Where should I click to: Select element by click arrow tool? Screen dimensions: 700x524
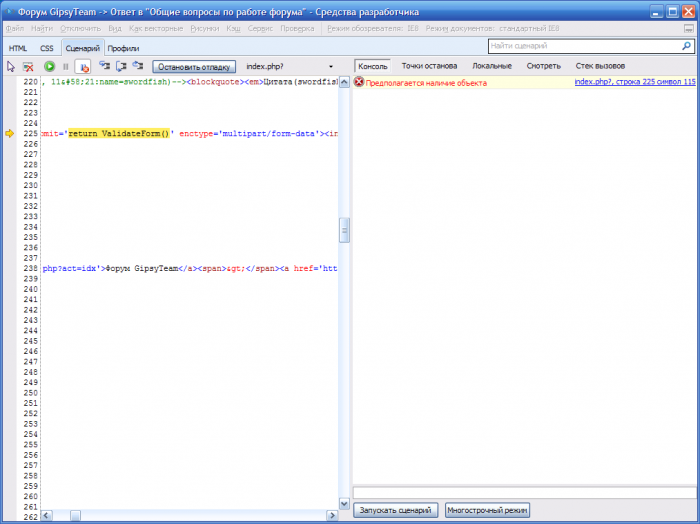coord(11,67)
